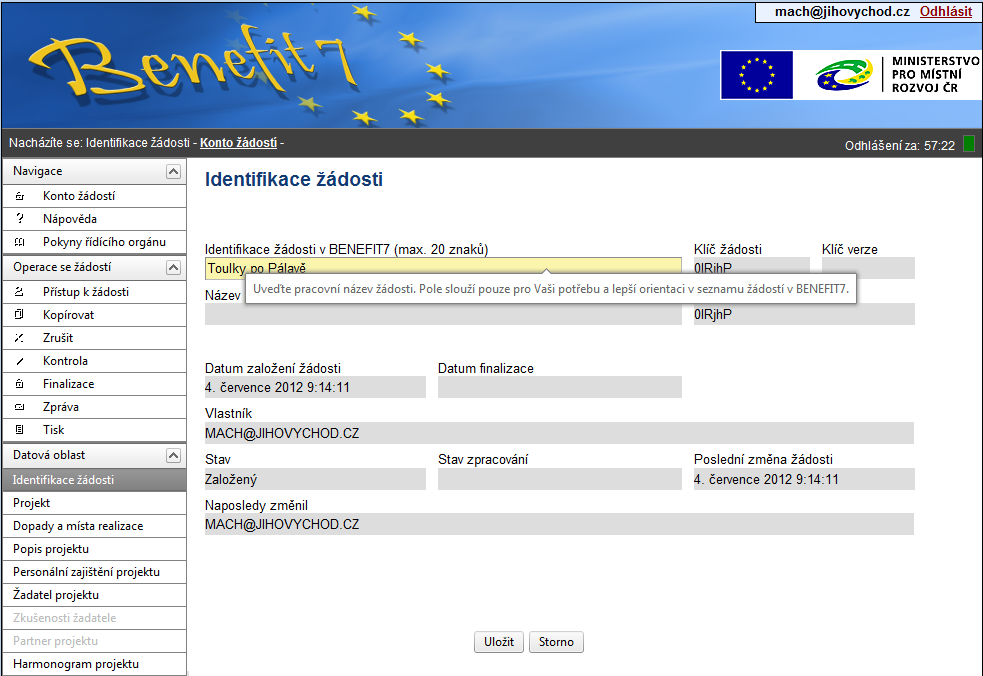Open Harmonogram projektu section
Screen dimensions: 983x676
click(x=95, y=664)
